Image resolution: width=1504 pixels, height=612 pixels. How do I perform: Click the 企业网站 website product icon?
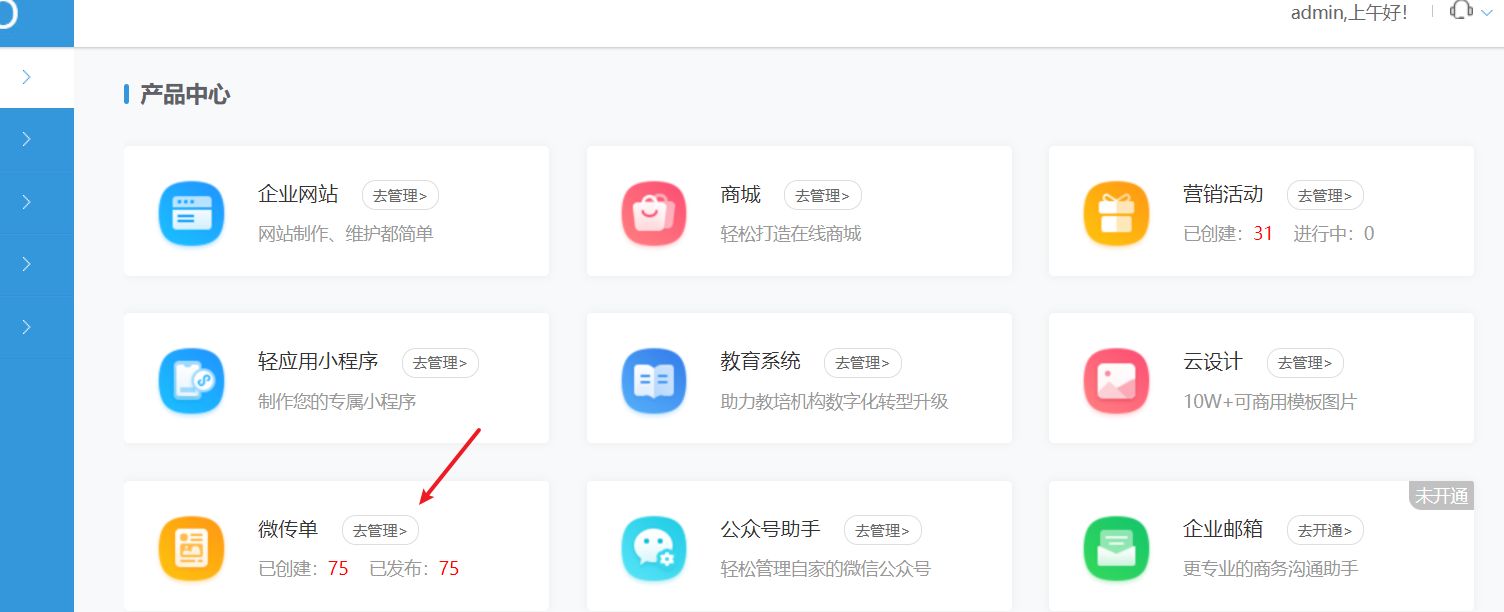191,212
